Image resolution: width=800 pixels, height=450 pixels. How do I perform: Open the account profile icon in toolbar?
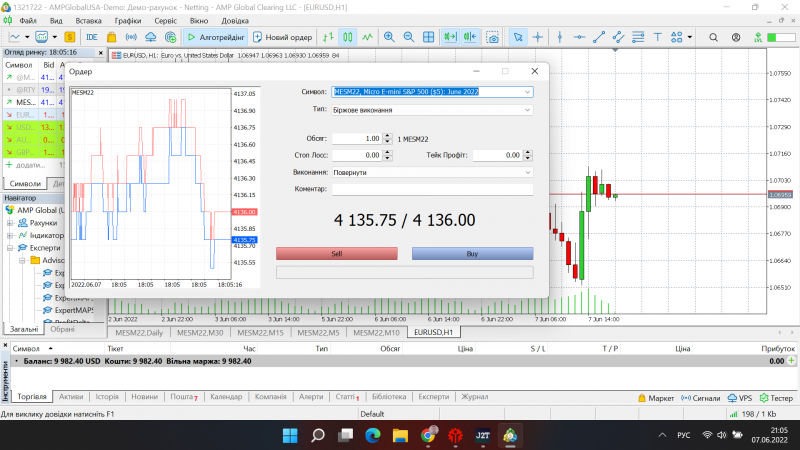pyautogui.click(x=736, y=37)
